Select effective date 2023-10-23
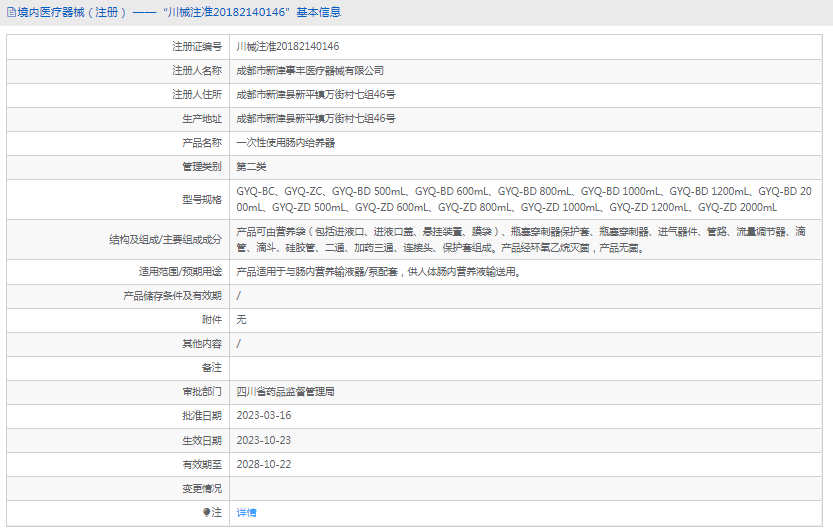This screenshot has height=529, width=833. 264,440
